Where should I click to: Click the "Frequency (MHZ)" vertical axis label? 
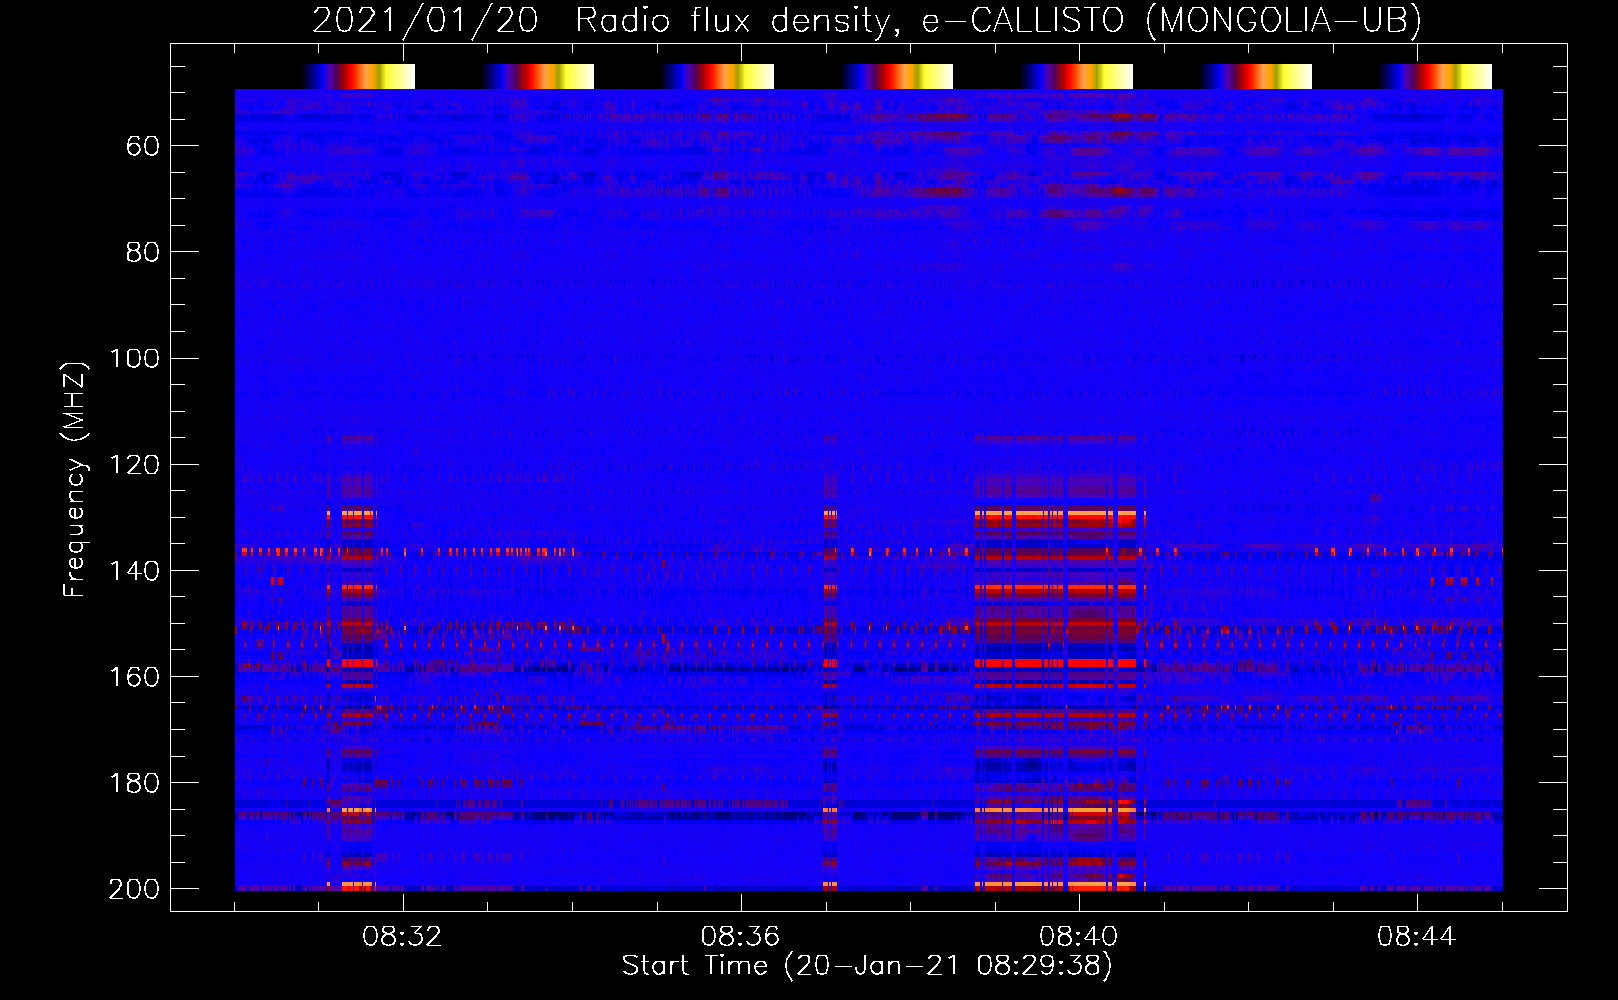pyautogui.click(x=75, y=479)
